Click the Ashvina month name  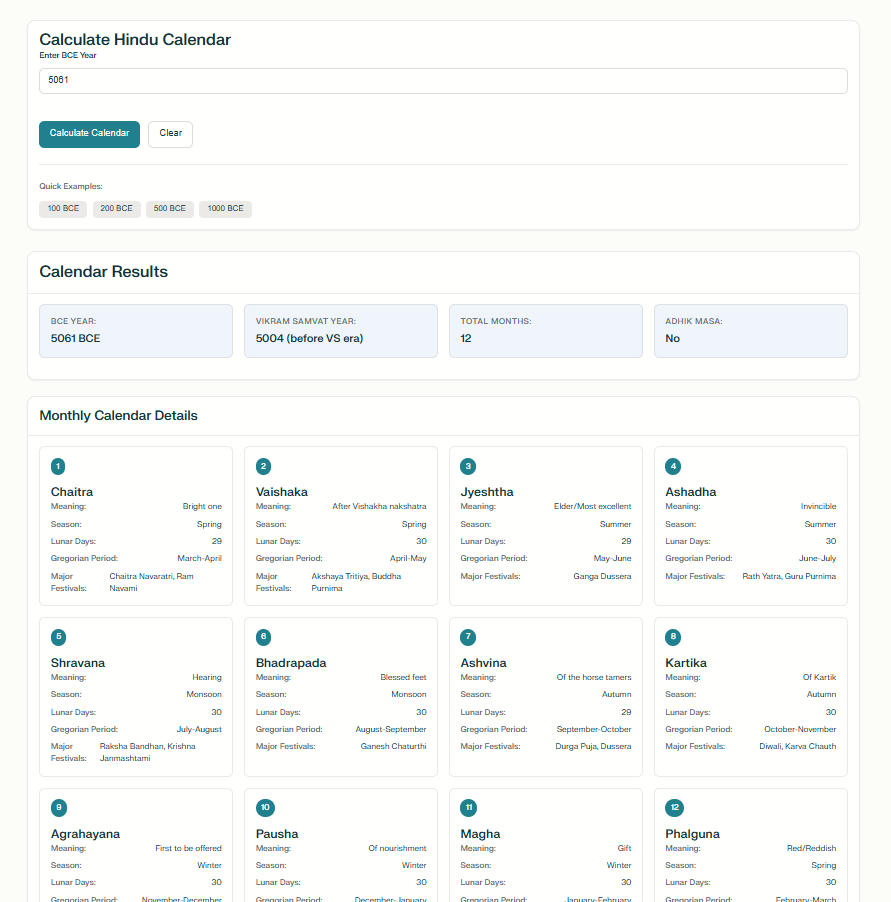point(483,663)
